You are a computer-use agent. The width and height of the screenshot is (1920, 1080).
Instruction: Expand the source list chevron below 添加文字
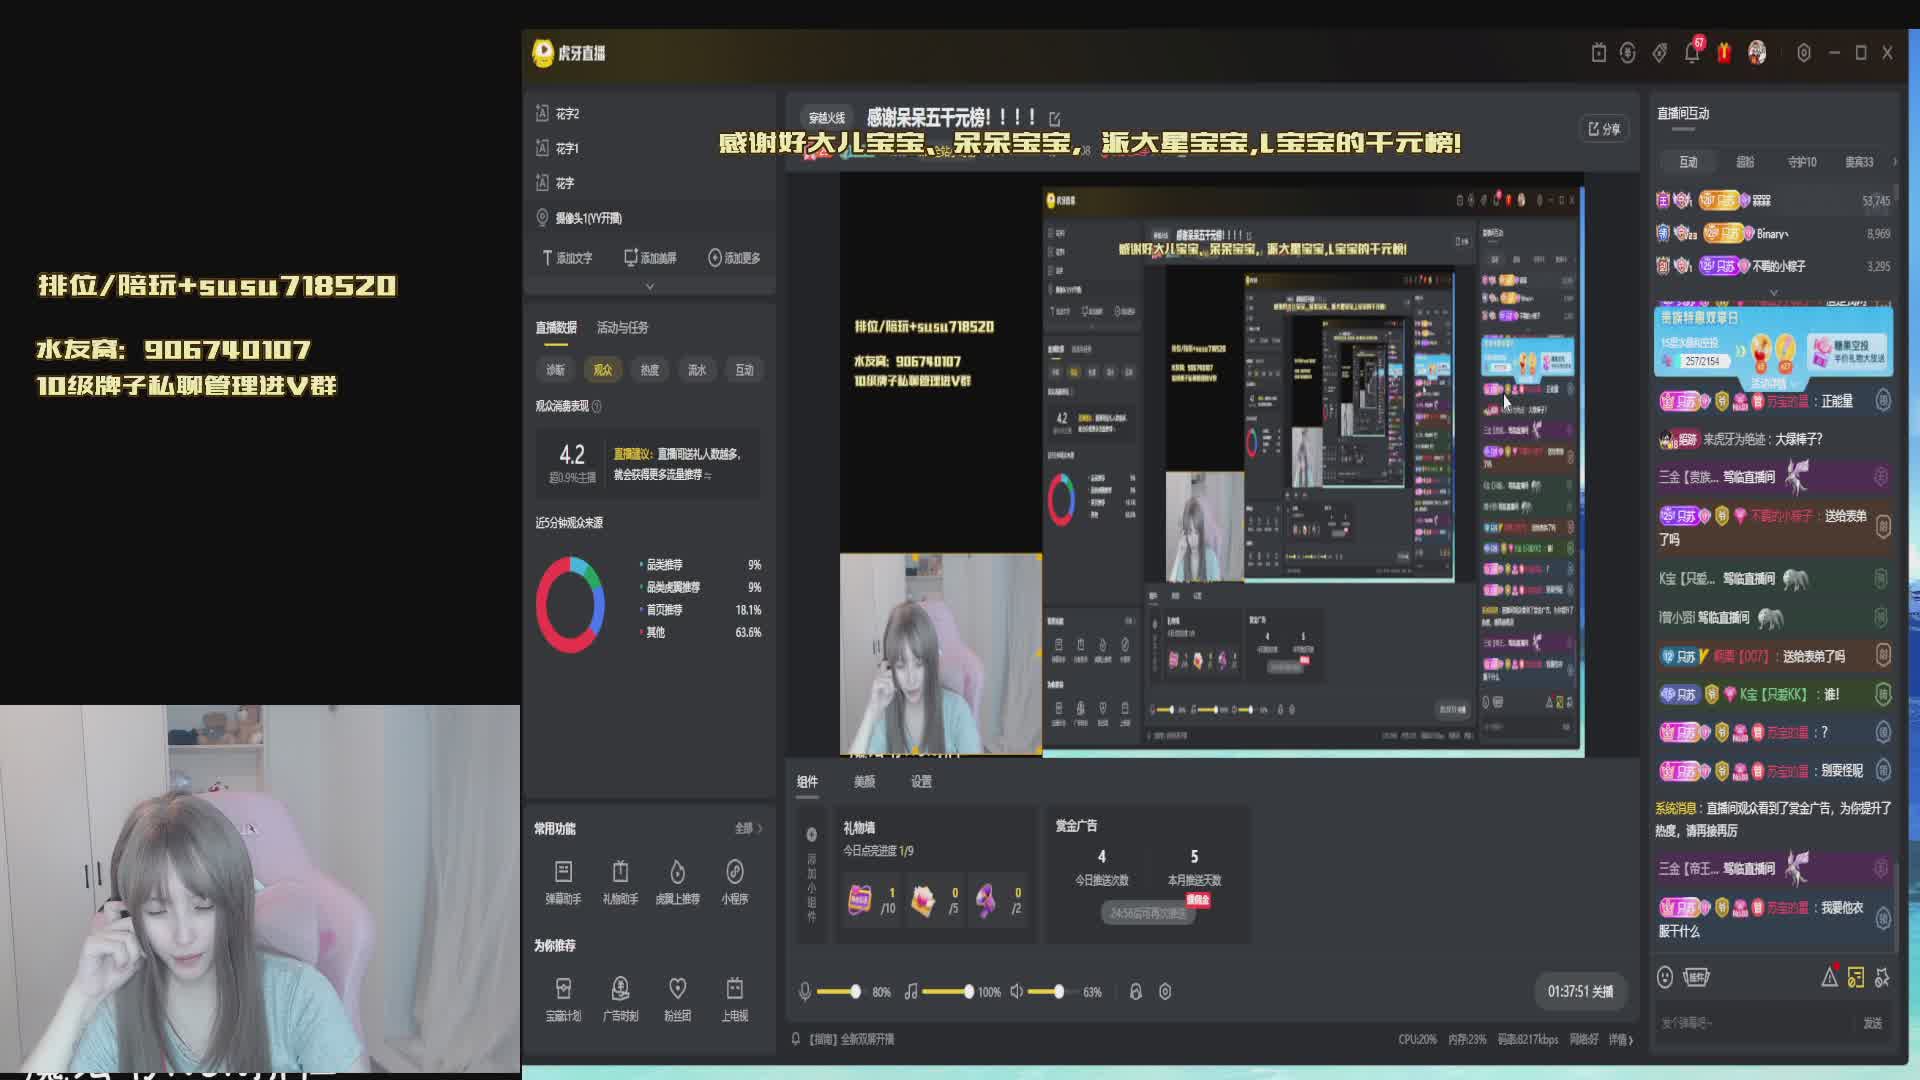click(x=650, y=286)
